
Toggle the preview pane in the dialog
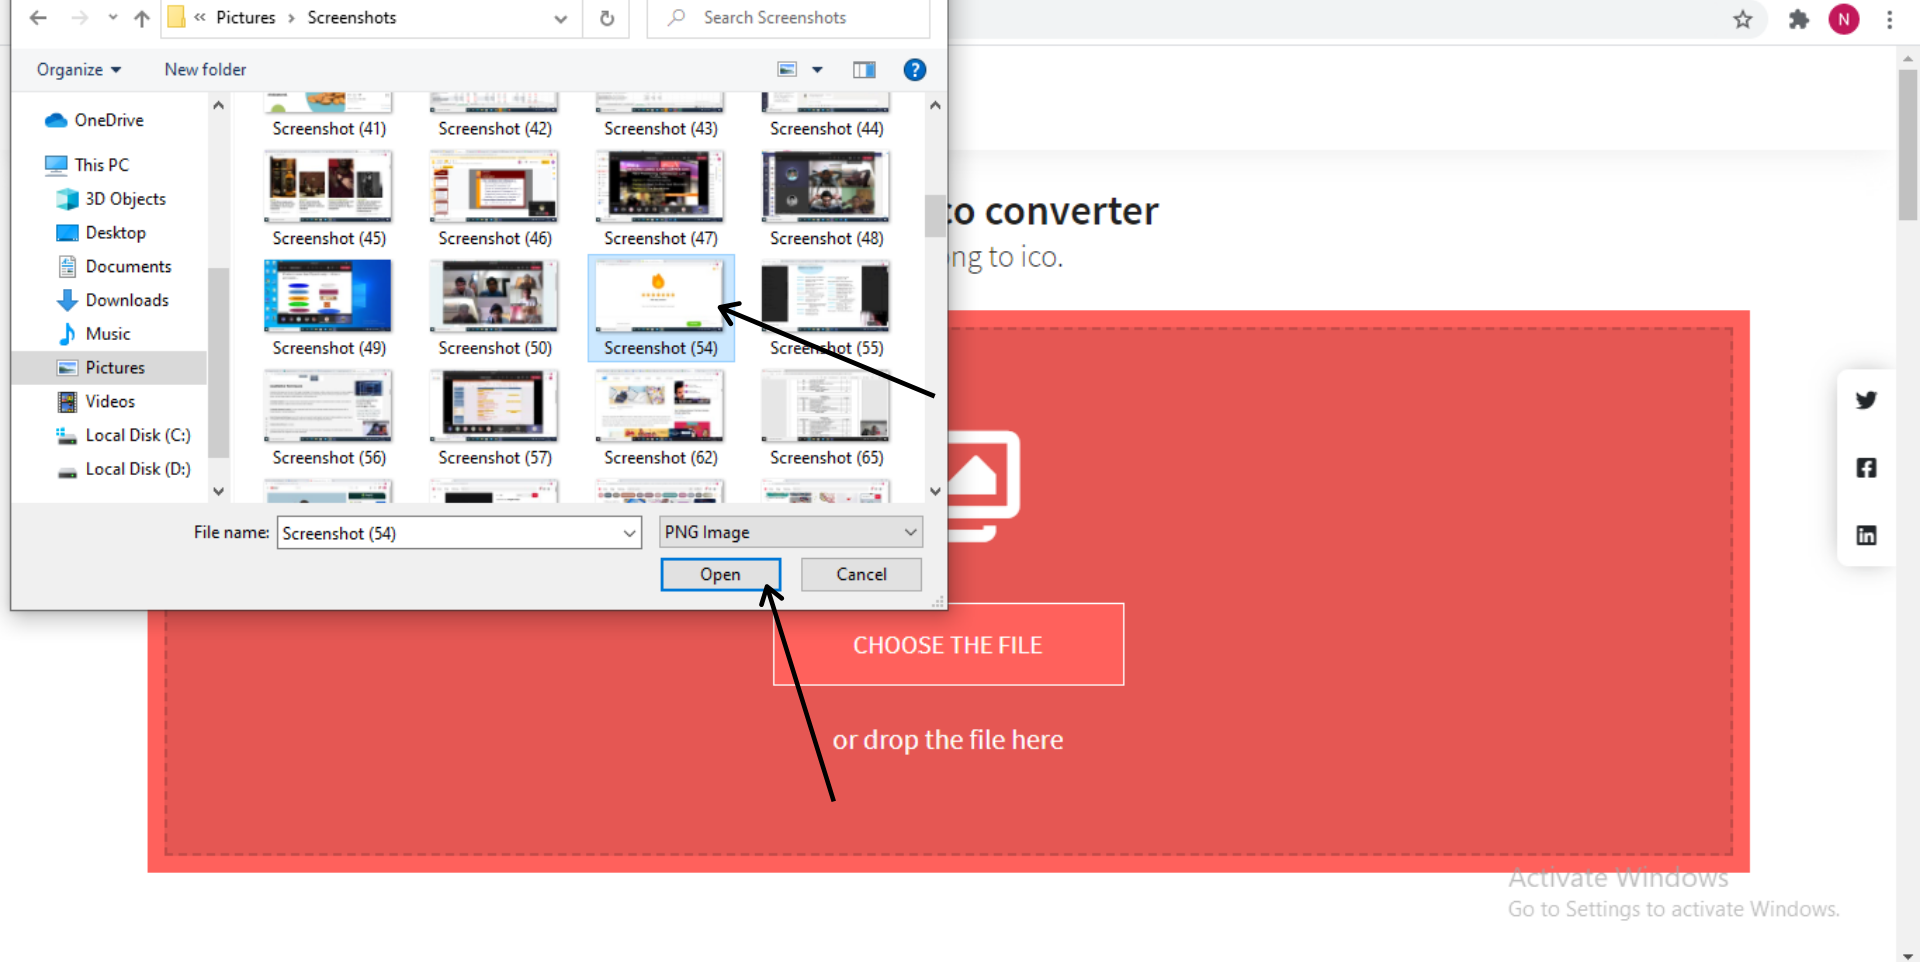point(864,69)
